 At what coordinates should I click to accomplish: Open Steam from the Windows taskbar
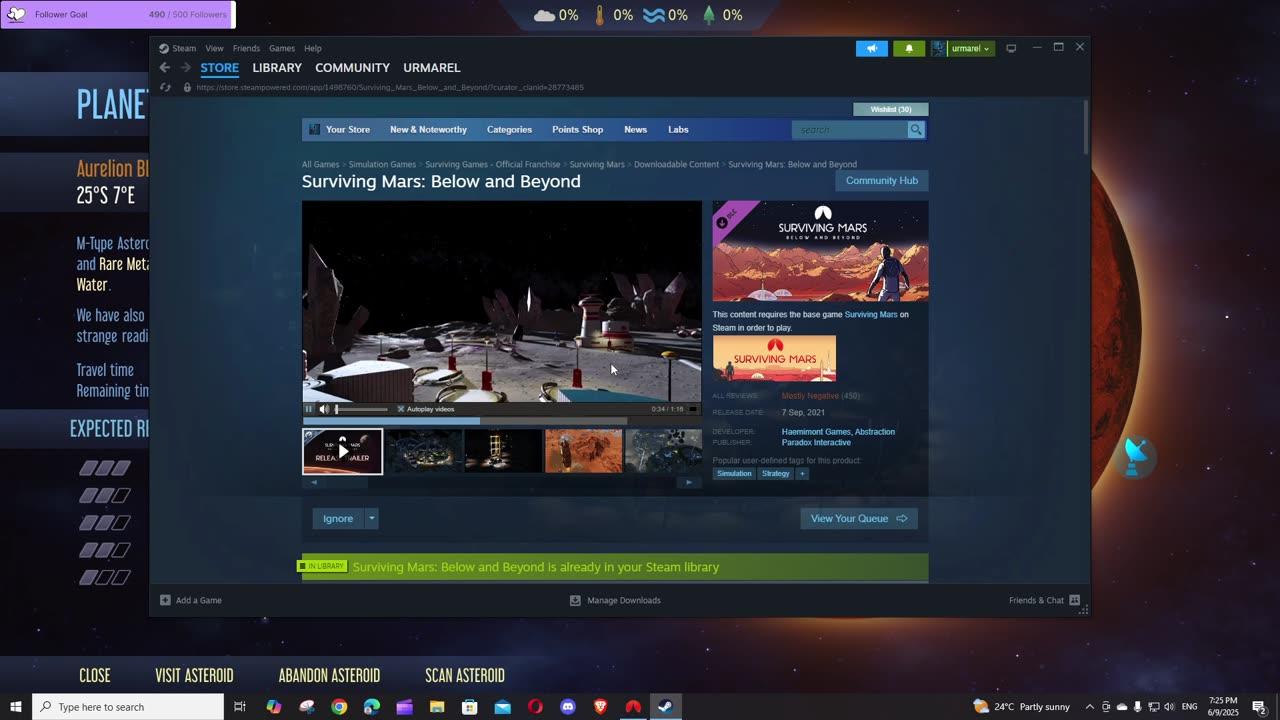(x=665, y=707)
